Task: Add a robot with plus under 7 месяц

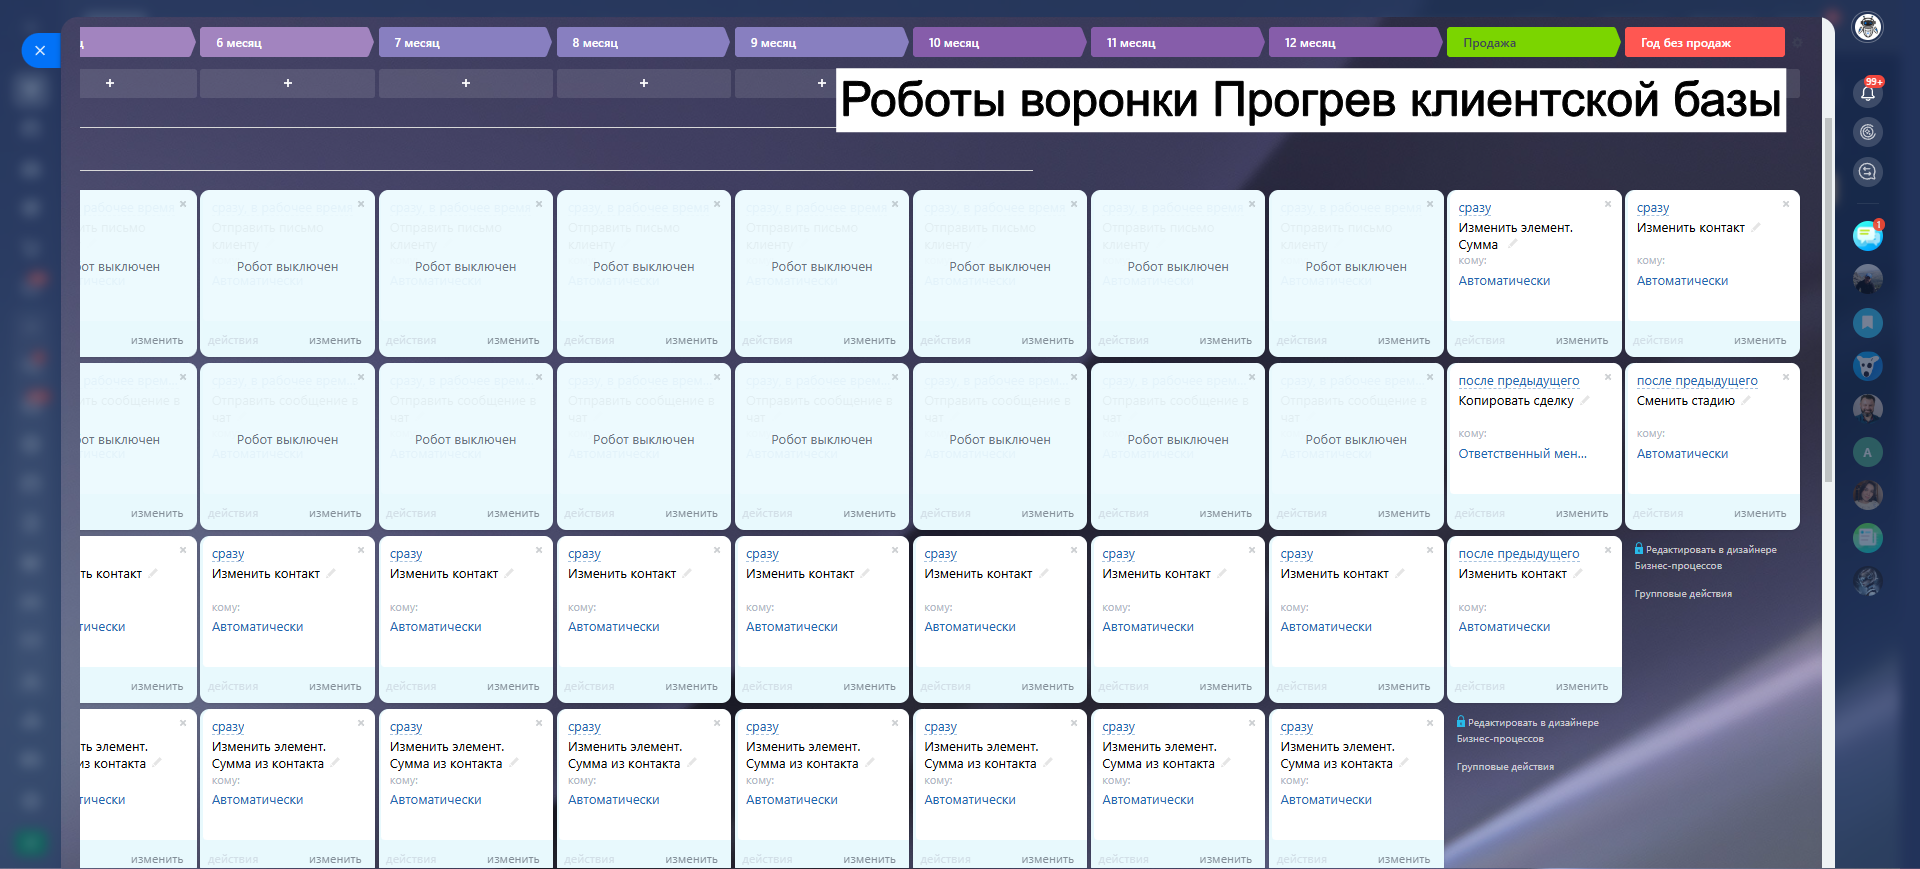Action: pyautogui.click(x=466, y=83)
